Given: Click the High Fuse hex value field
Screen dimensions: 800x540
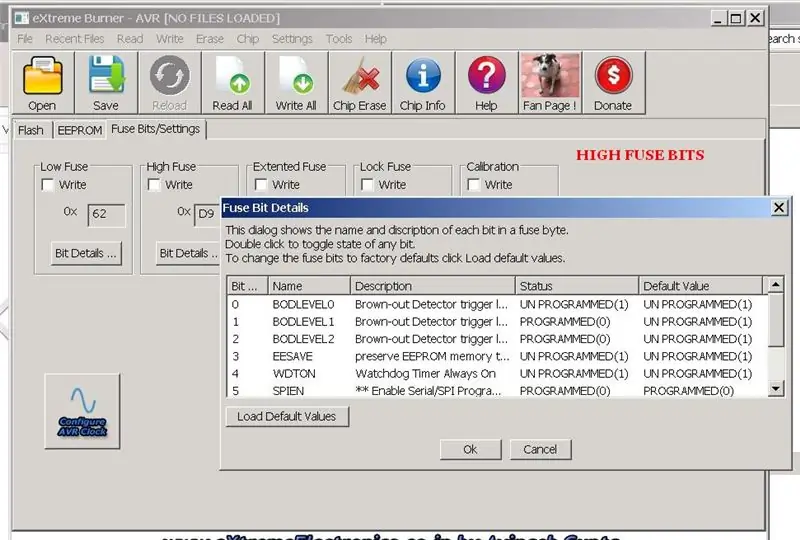Looking at the screenshot, I should pos(207,214).
